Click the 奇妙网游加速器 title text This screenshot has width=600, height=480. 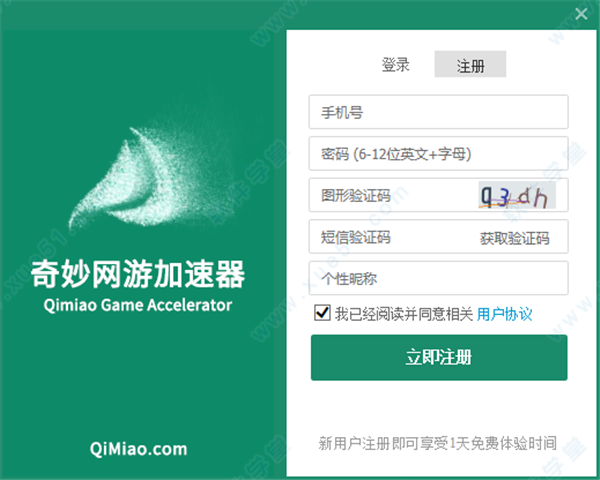tap(138, 273)
